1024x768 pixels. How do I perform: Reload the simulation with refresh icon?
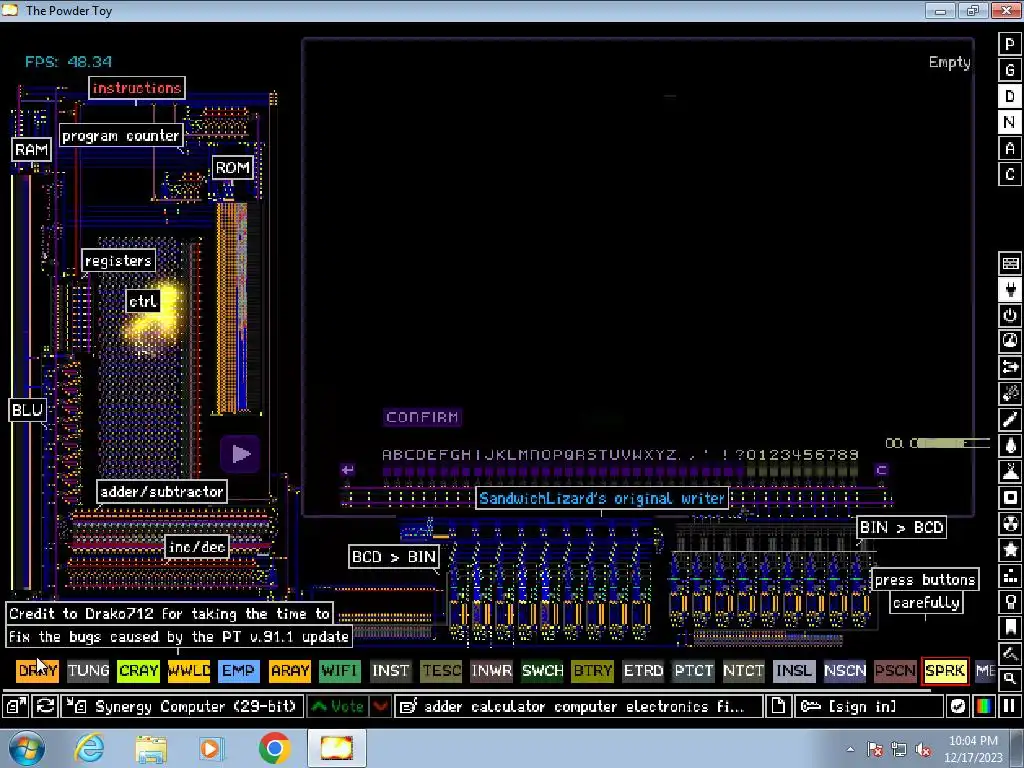coord(45,706)
